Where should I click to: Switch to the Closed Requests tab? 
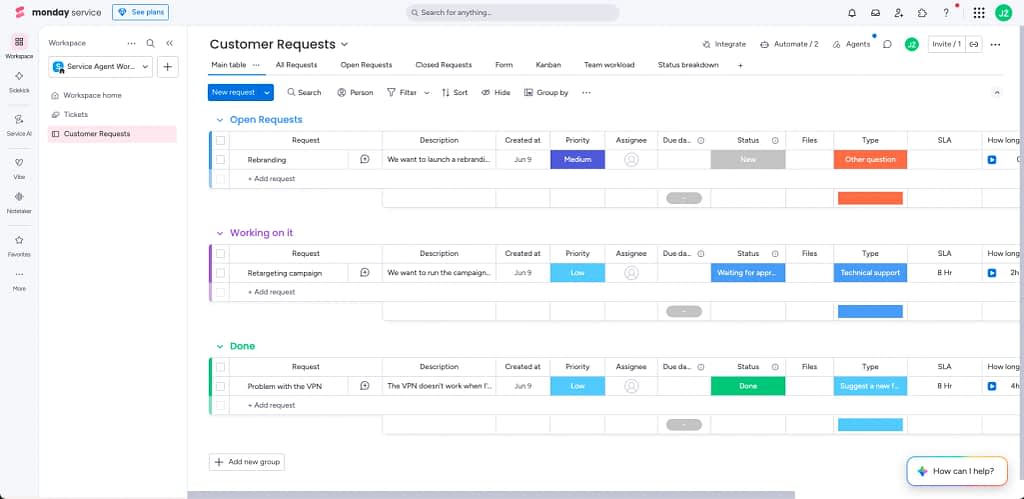[x=443, y=65]
